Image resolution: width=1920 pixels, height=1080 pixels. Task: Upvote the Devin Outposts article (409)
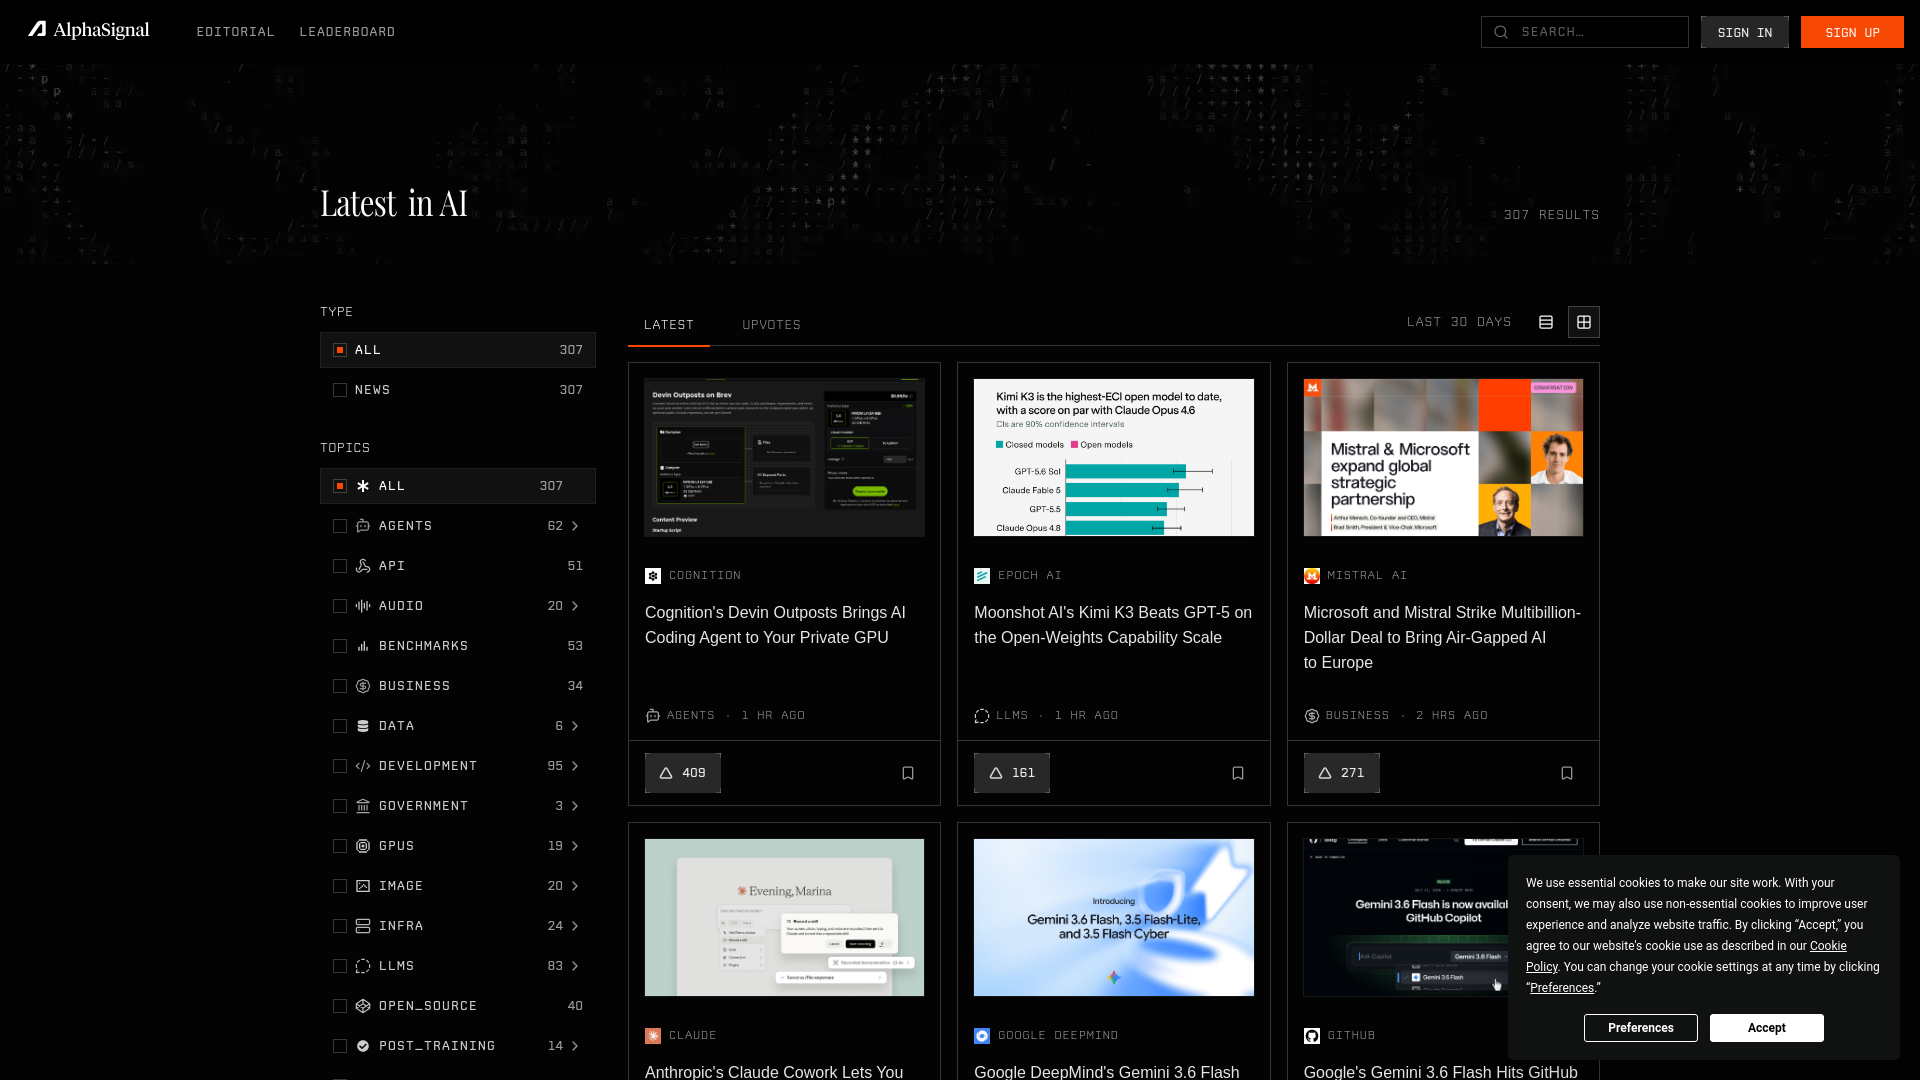click(683, 773)
